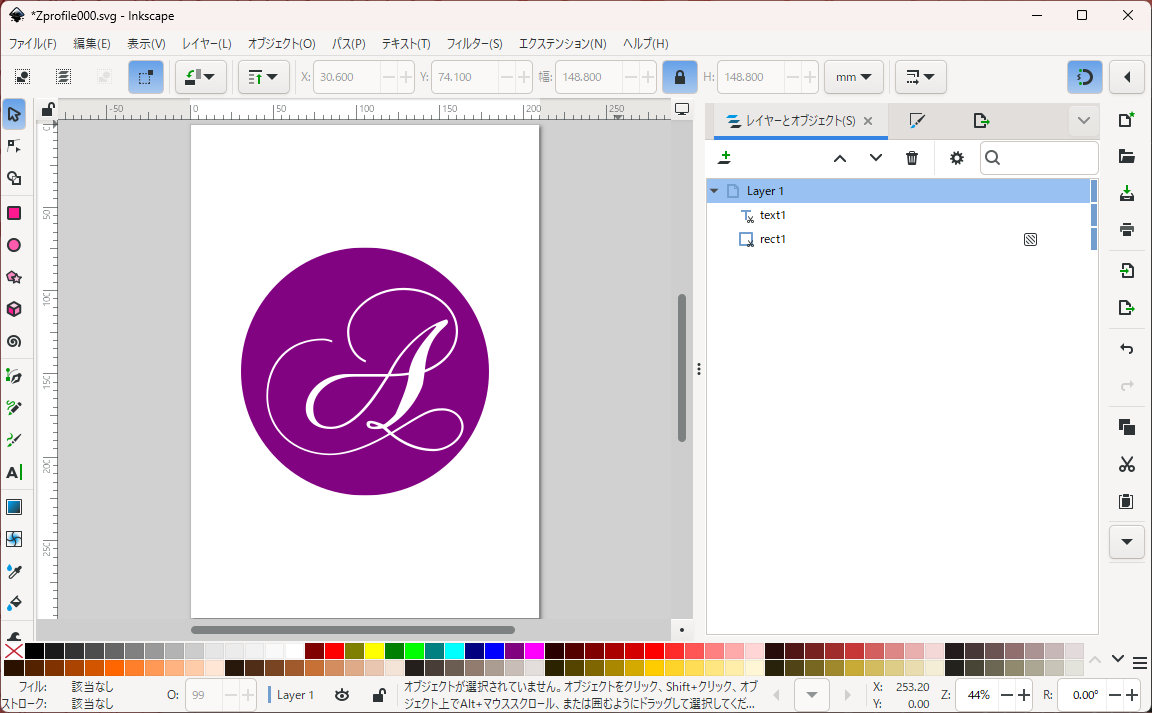Close the レイヤーとオブジェクト tab
The width and height of the screenshot is (1152, 713).
tap(868, 121)
